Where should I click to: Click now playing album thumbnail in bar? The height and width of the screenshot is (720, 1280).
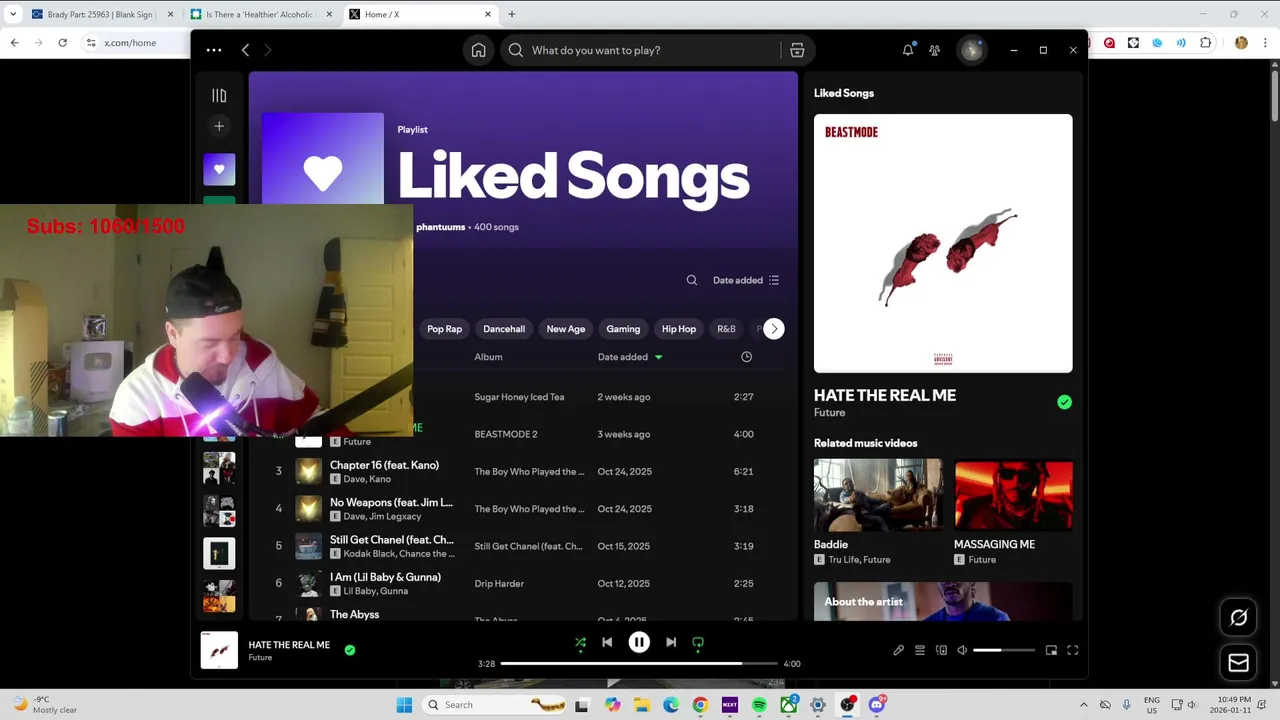(x=219, y=650)
